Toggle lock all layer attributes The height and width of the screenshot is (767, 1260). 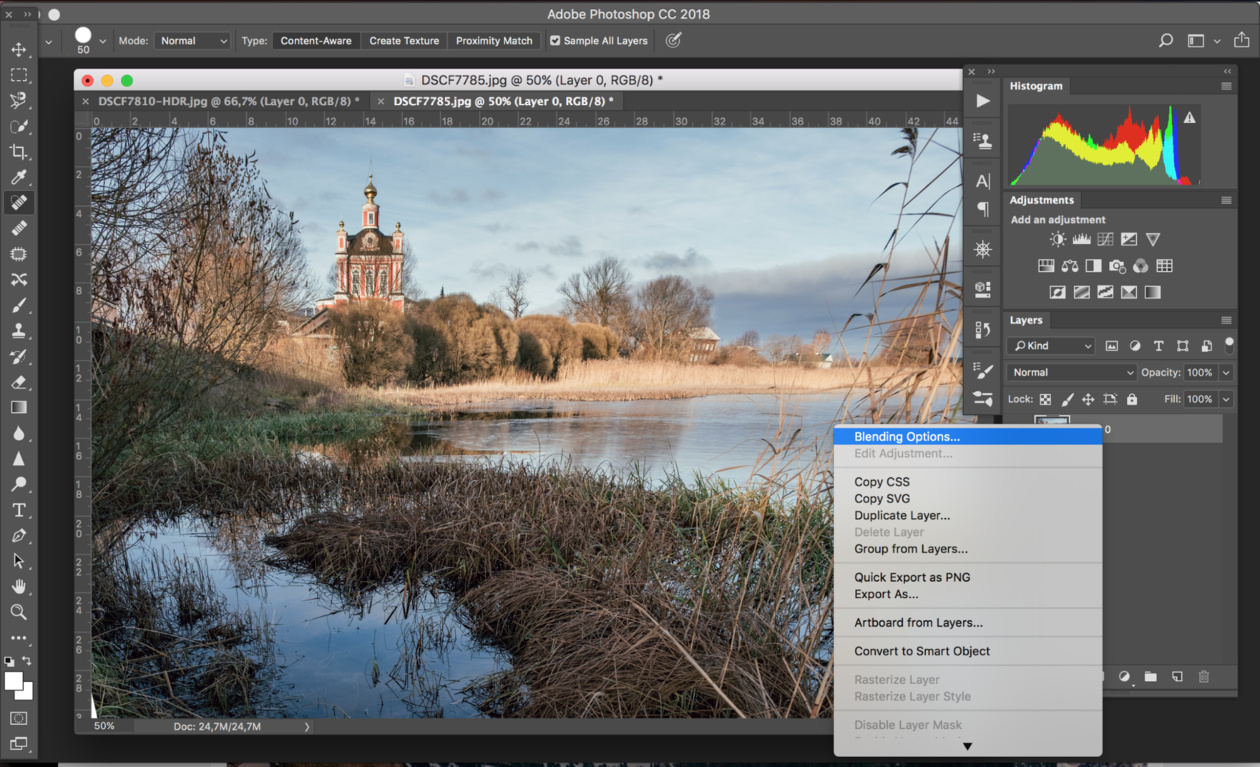click(x=1132, y=399)
